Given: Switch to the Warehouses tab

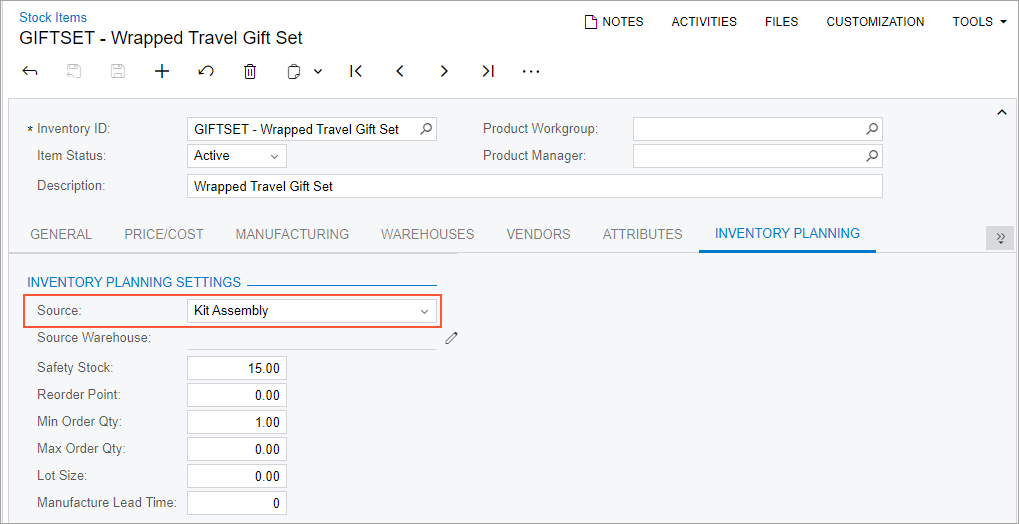Looking at the screenshot, I should tap(428, 234).
